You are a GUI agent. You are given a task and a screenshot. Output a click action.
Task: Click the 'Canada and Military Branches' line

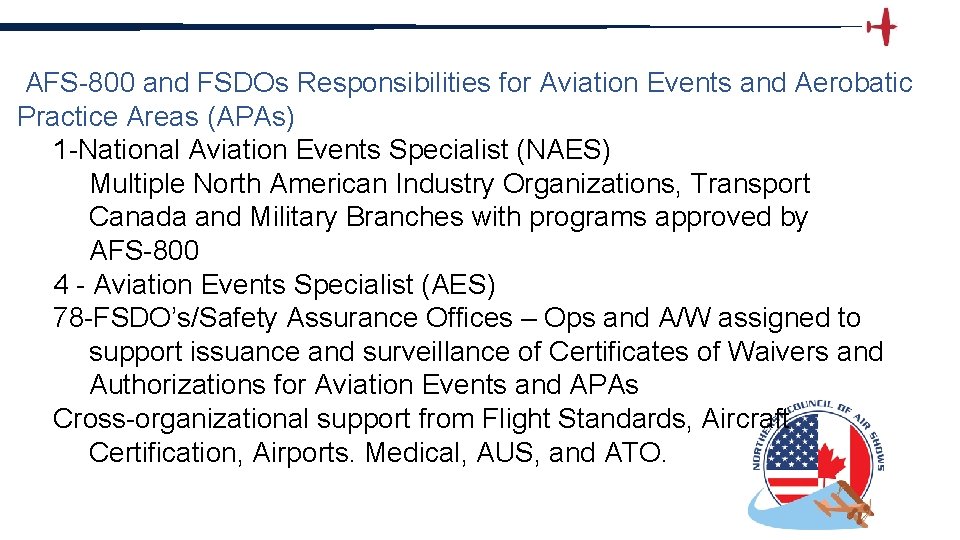tap(449, 217)
